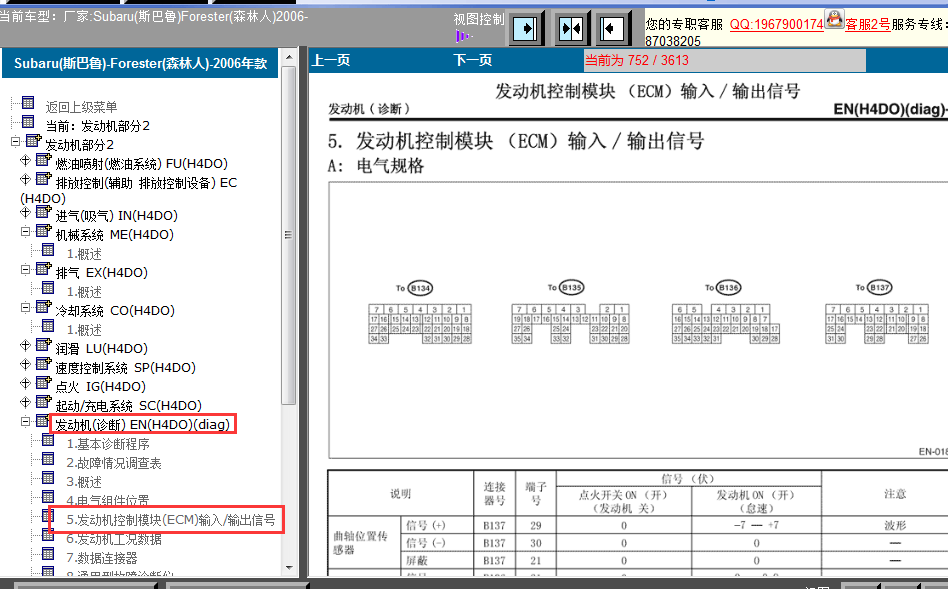The width and height of the screenshot is (948, 589).
Task: Click the book icon for 进气(吸气) IN(H4DO)
Action: (44, 212)
